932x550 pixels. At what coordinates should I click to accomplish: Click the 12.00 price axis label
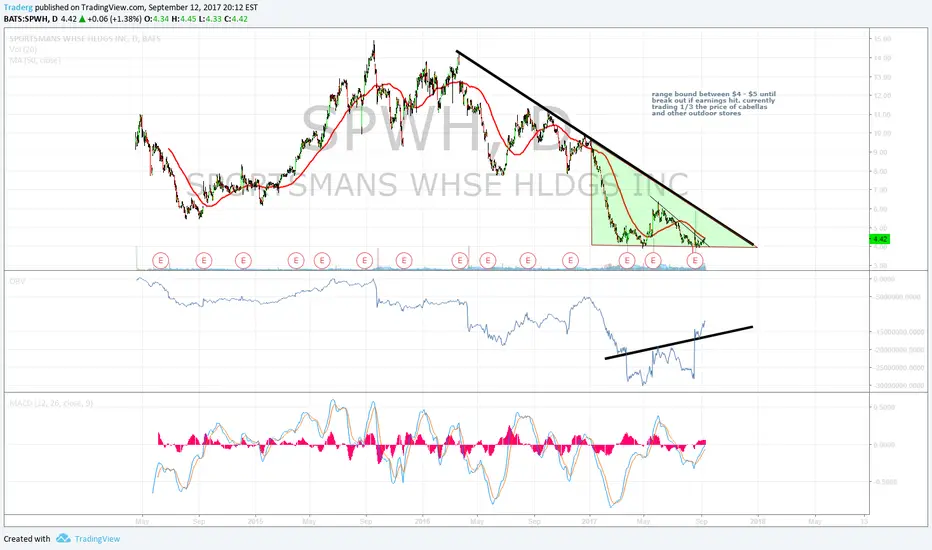click(883, 95)
